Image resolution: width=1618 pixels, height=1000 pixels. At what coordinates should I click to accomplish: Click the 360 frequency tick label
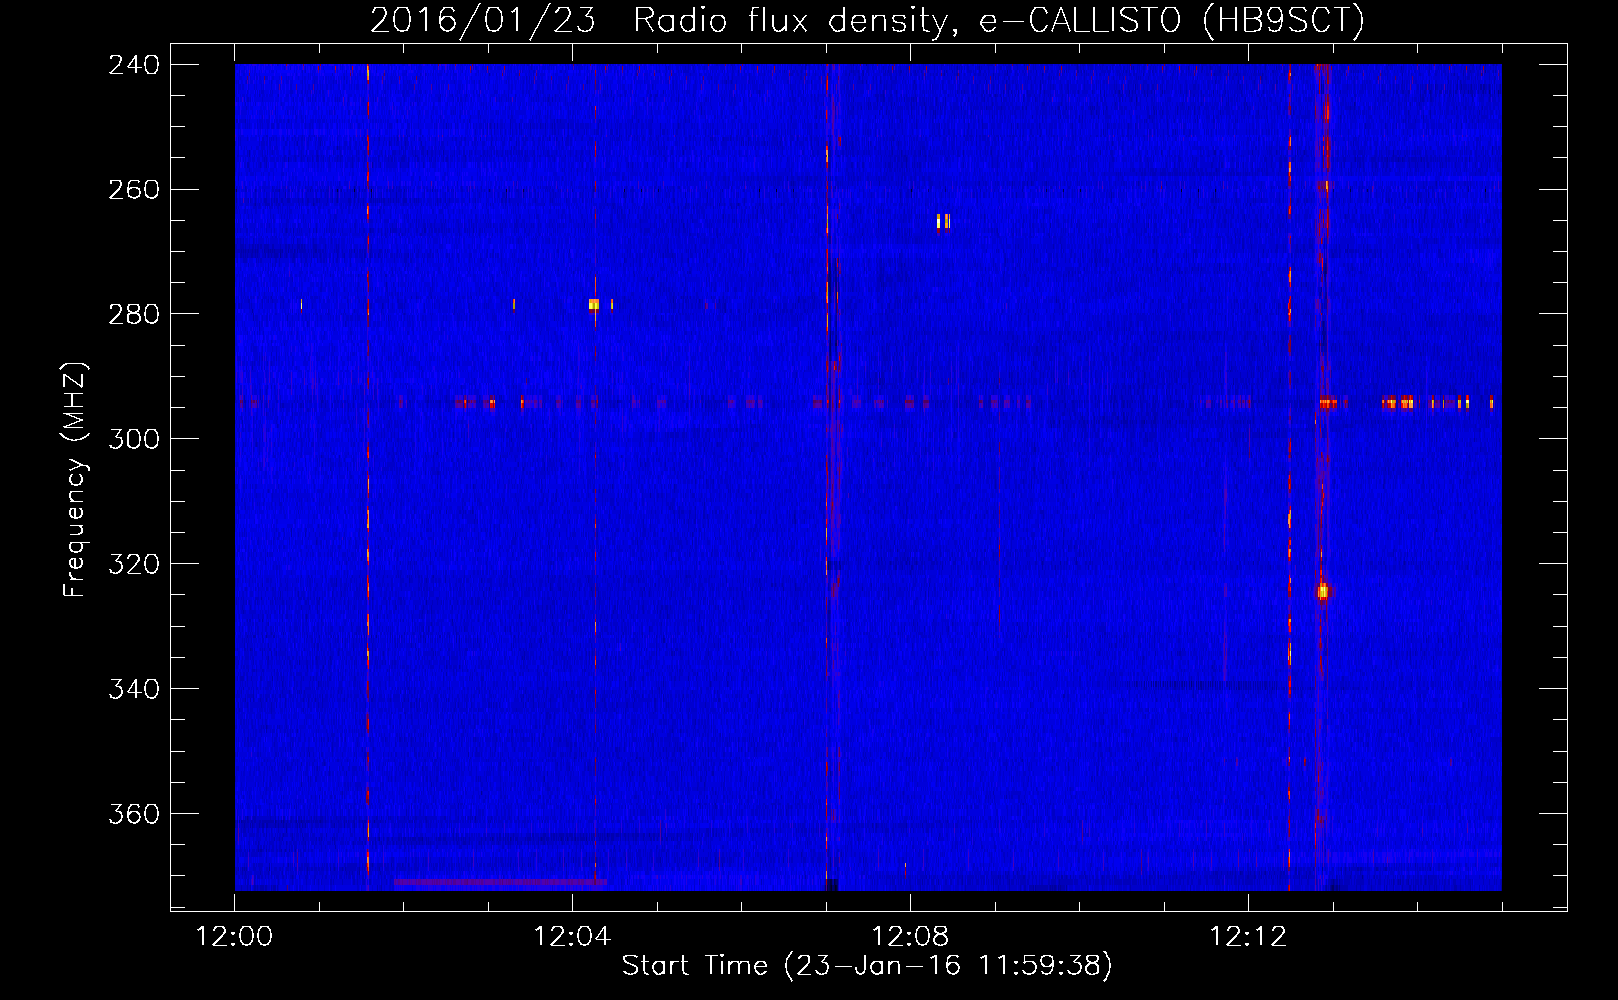click(134, 815)
